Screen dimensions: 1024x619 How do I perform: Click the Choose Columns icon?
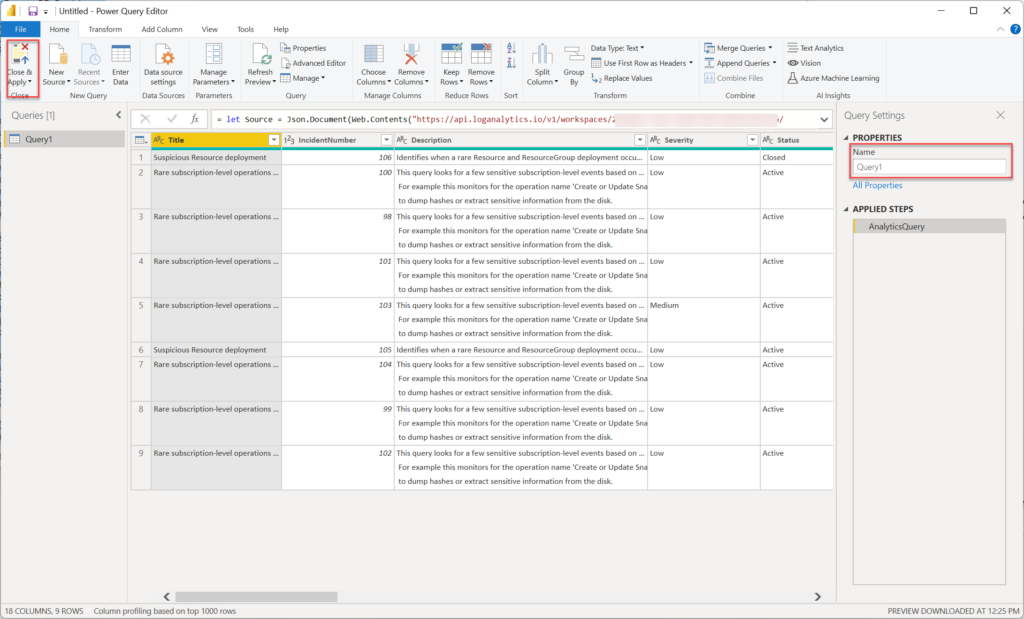[x=374, y=54]
